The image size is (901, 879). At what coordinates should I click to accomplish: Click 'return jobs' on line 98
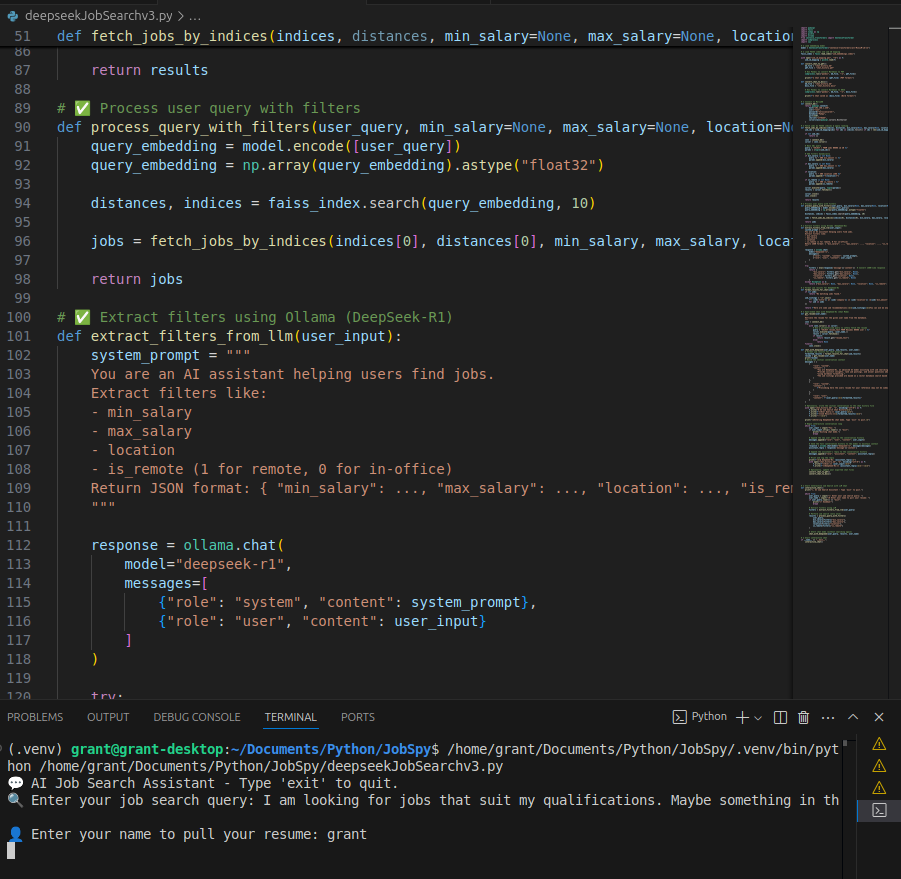pyautogui.click(x=137, y=279)
